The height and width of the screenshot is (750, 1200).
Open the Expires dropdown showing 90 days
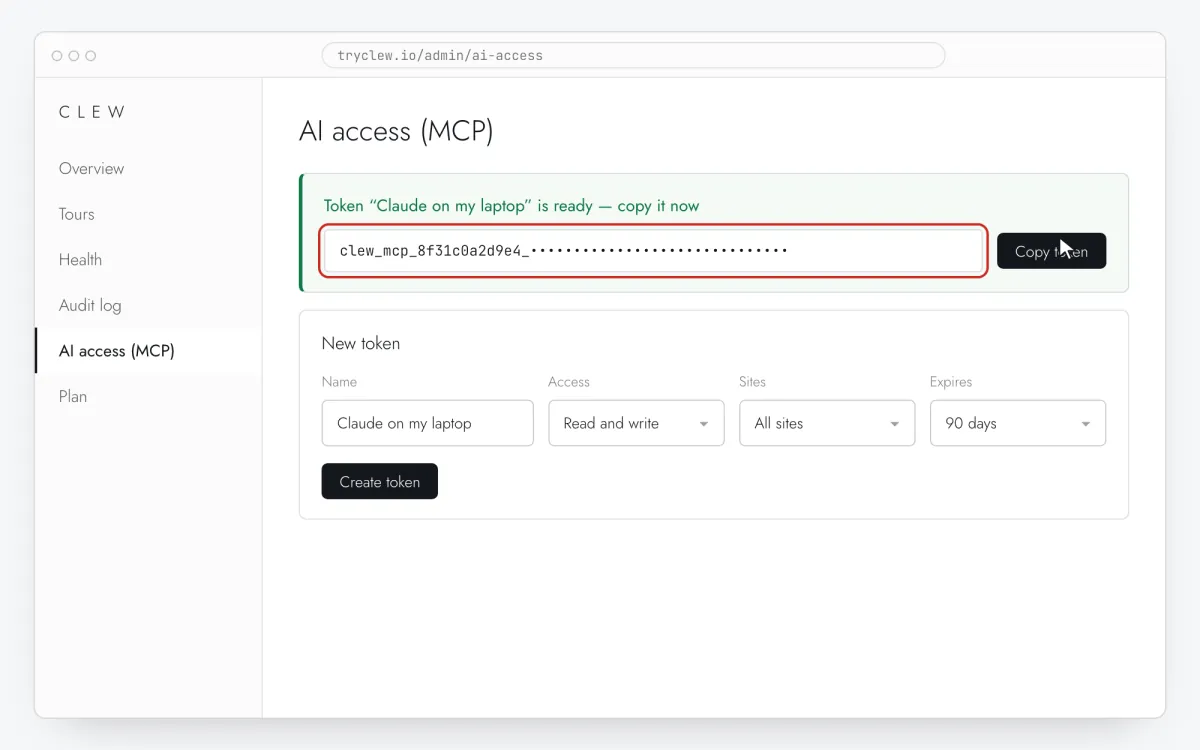(1018, 423)
